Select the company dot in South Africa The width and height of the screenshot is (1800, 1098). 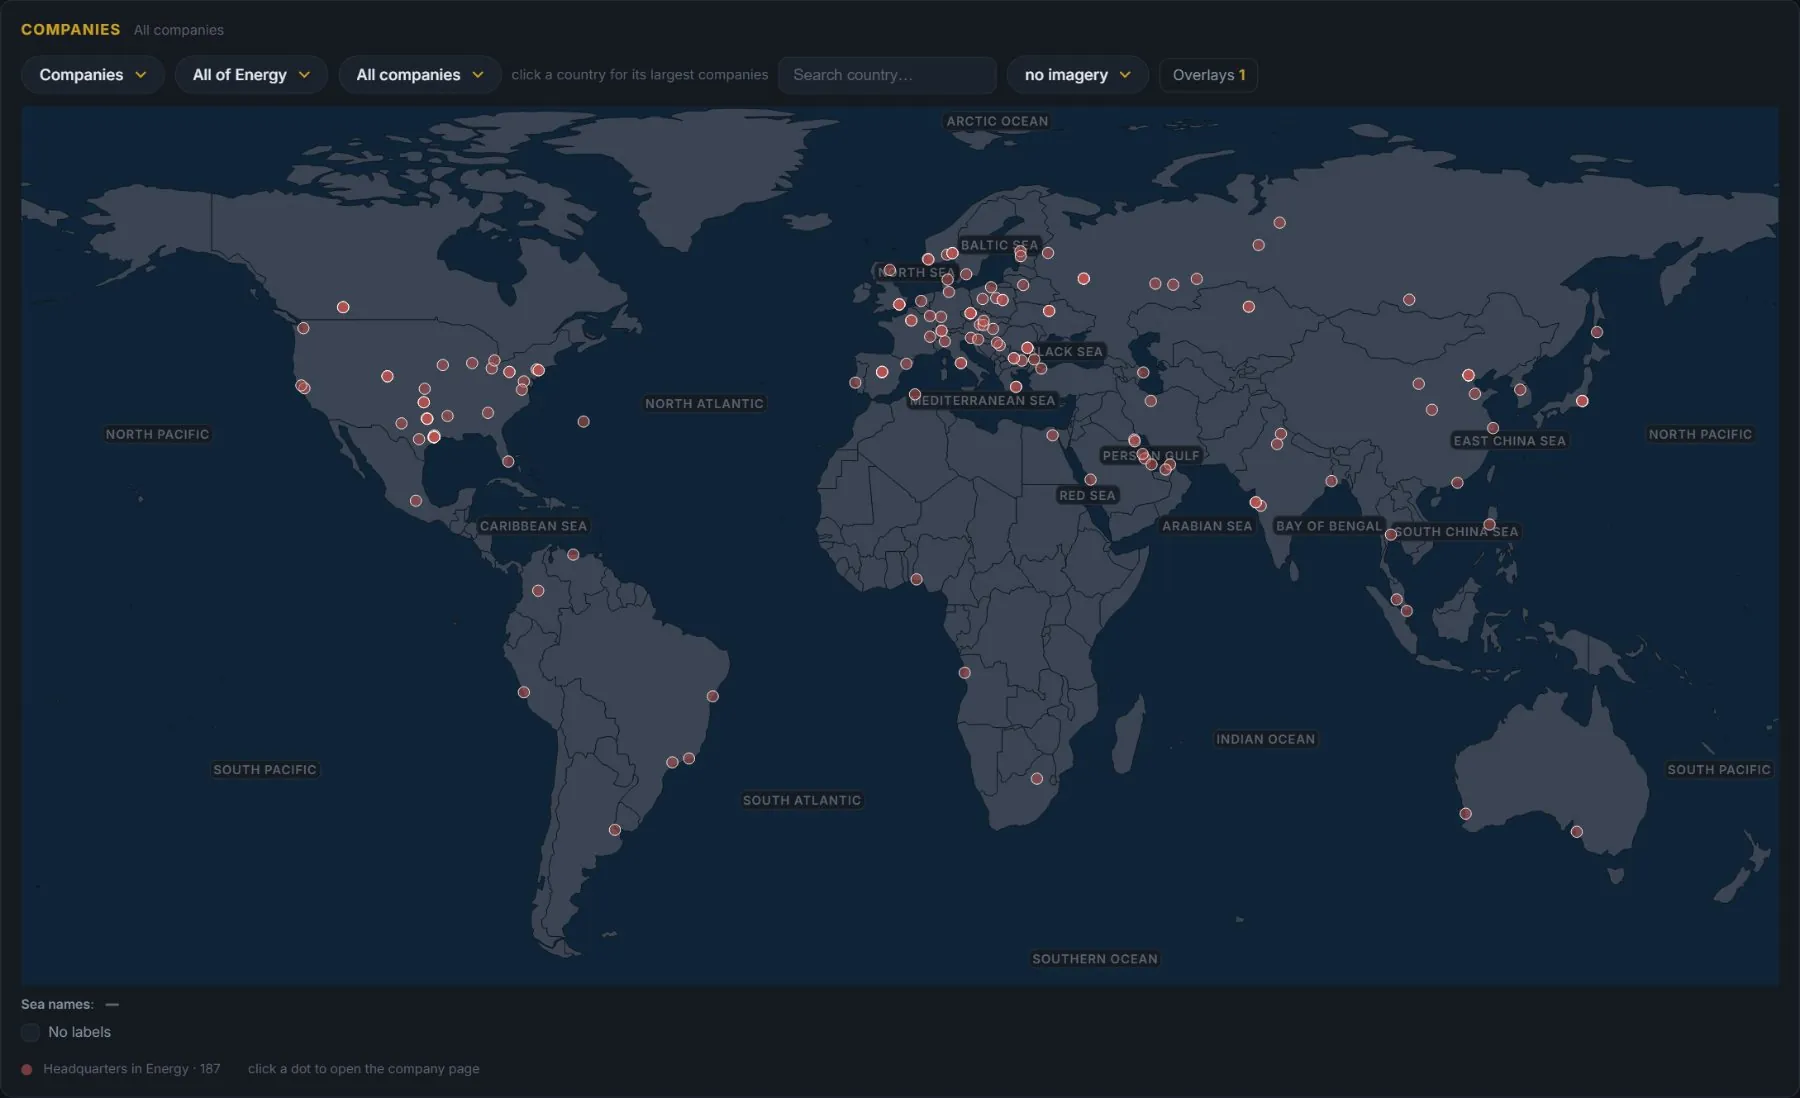pyautogui.click(x=1037, y=779)
